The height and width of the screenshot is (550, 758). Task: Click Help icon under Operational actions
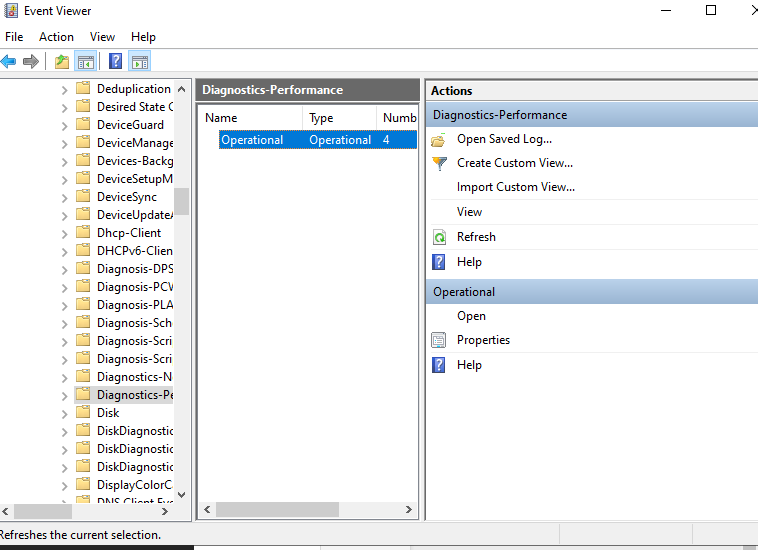(438, 365)
